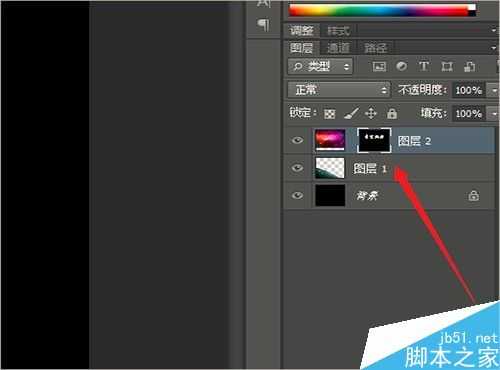500x370 pixels.
Task: Open the 调整 panel group menu
Action: pos(494,31)
